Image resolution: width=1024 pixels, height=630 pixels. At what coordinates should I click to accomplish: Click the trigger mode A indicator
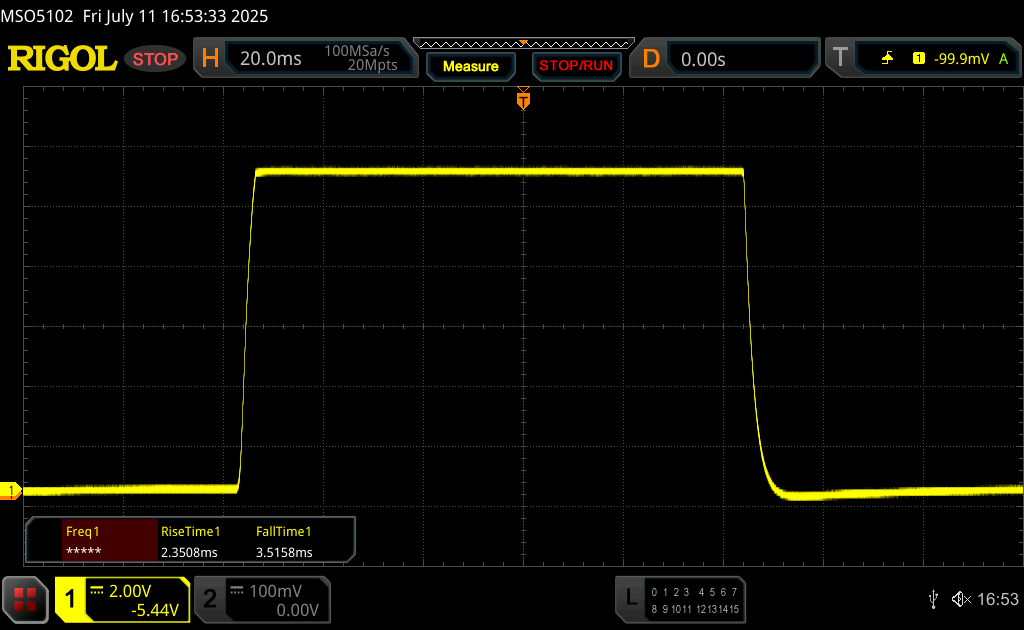click(x=1004, y=59)
